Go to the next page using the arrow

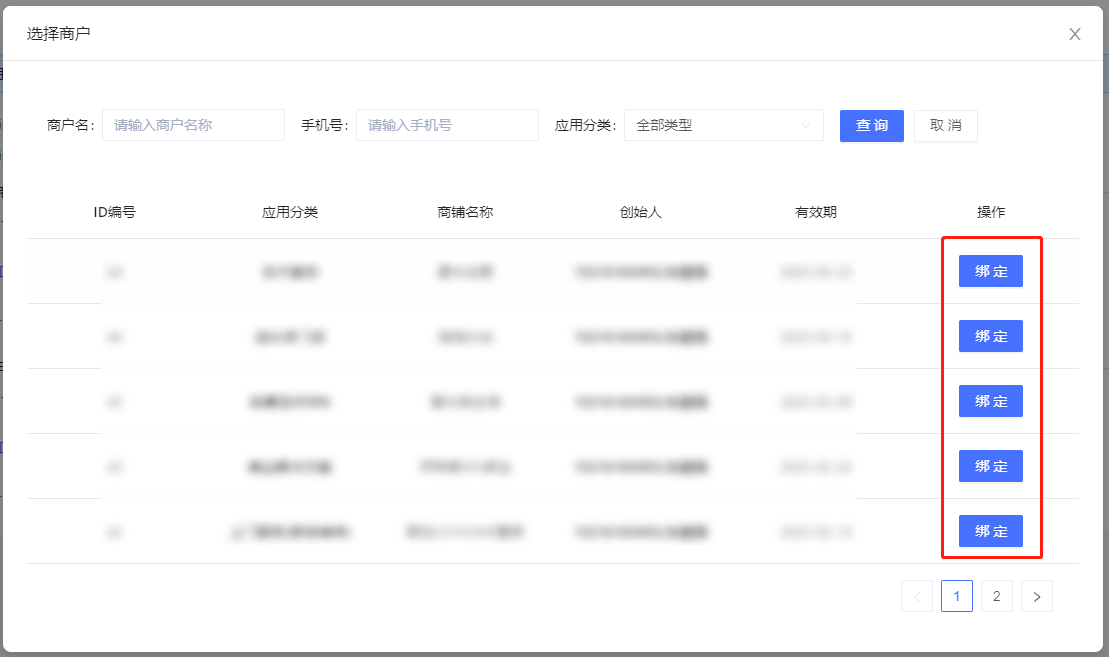1037,596
